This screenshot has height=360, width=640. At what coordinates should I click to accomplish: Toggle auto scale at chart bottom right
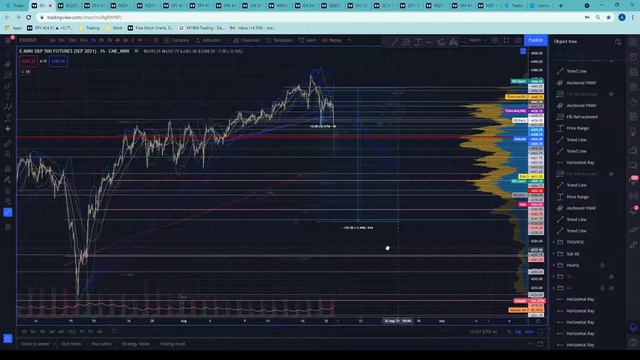tap(529, 332)
